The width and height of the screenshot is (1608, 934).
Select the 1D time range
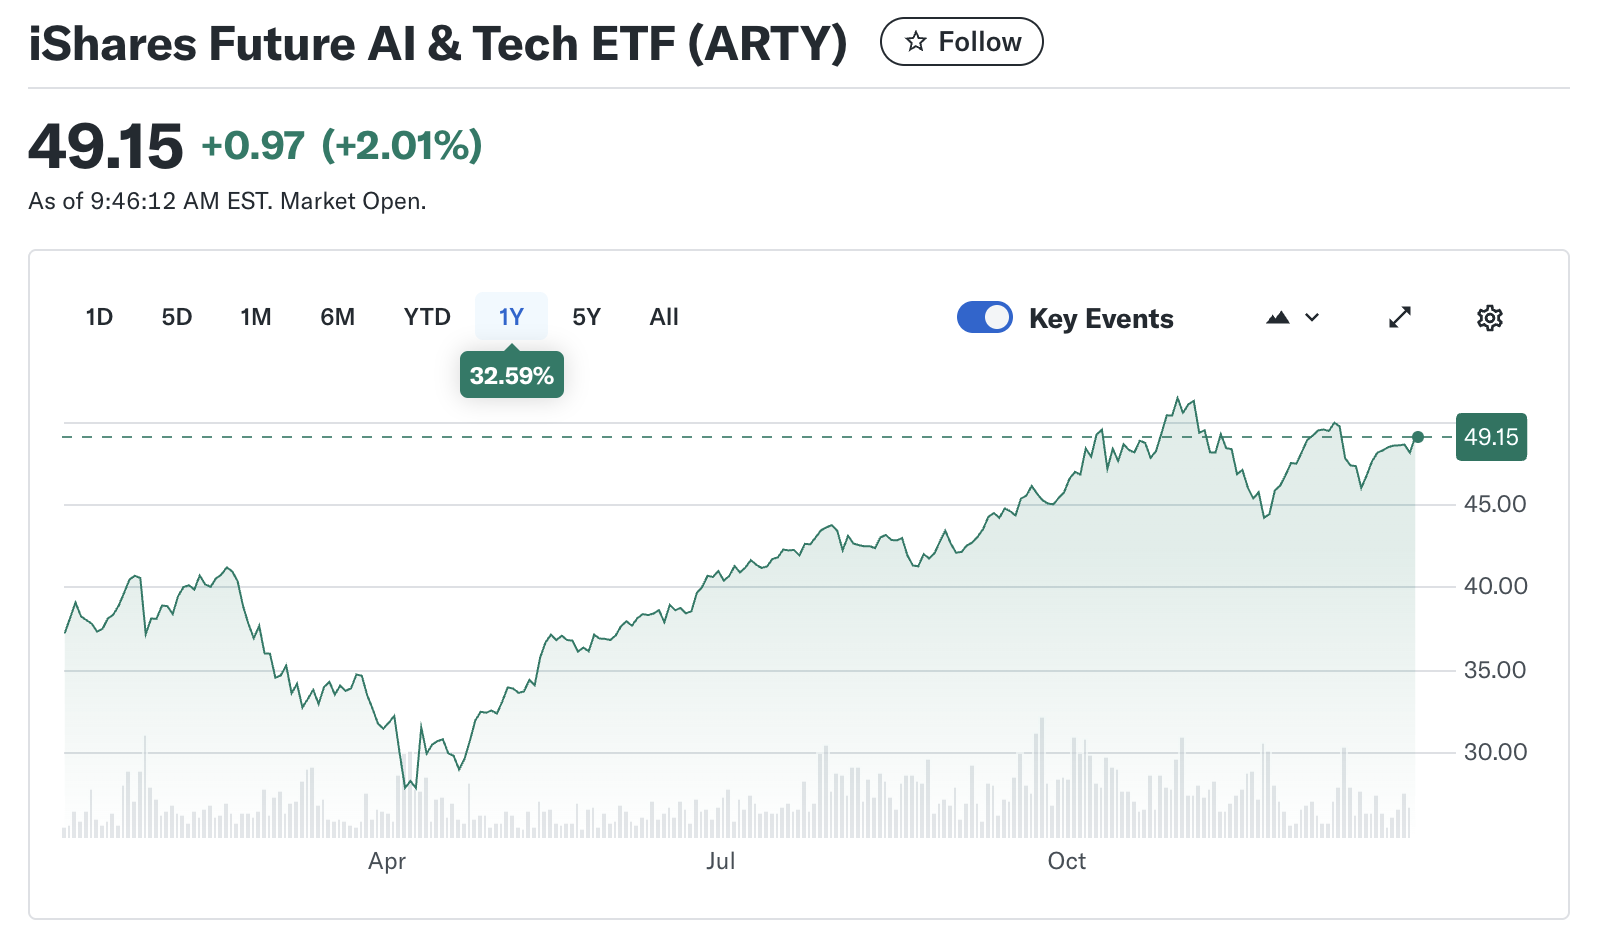tap(99, 317)
